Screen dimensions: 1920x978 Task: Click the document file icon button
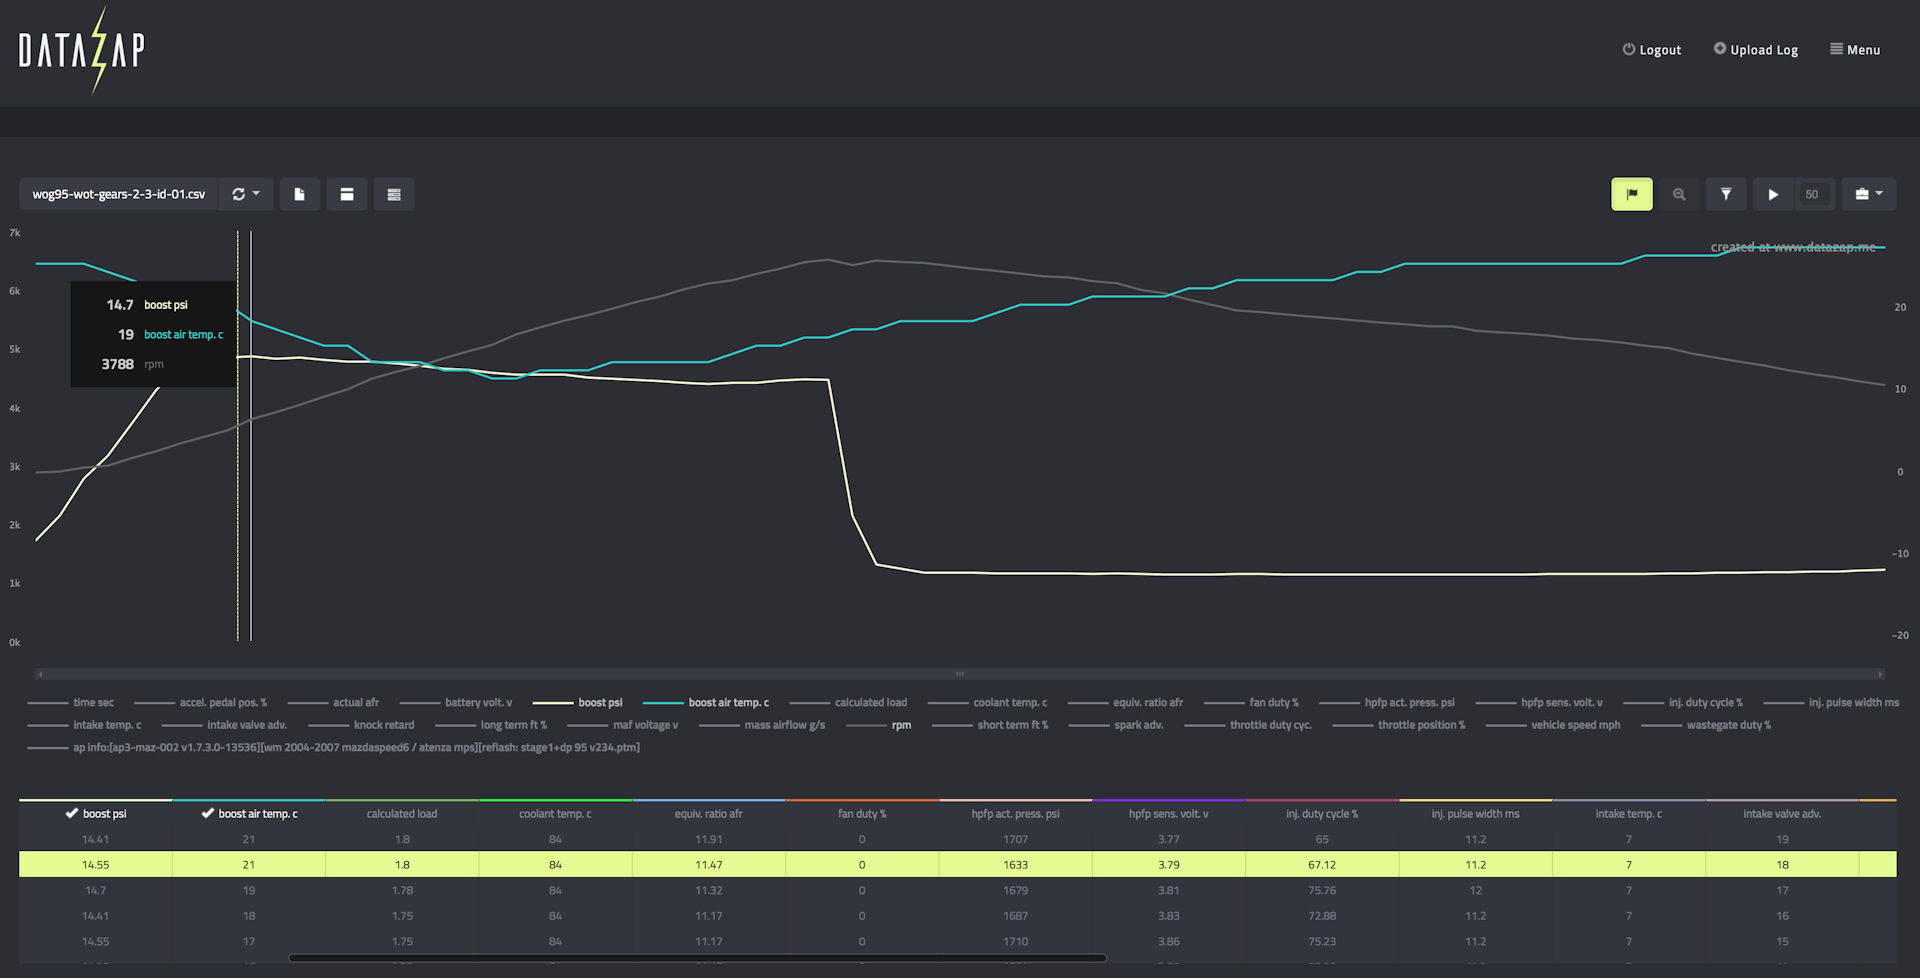299,194
